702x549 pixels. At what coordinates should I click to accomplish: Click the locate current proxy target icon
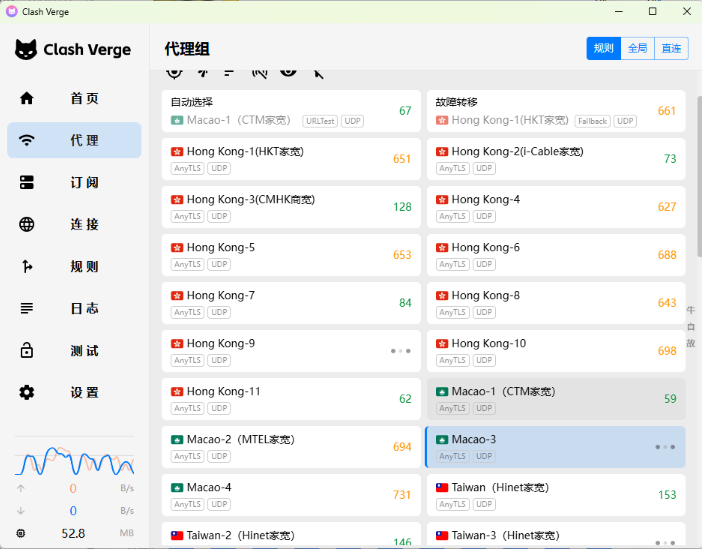pos(174,71)
